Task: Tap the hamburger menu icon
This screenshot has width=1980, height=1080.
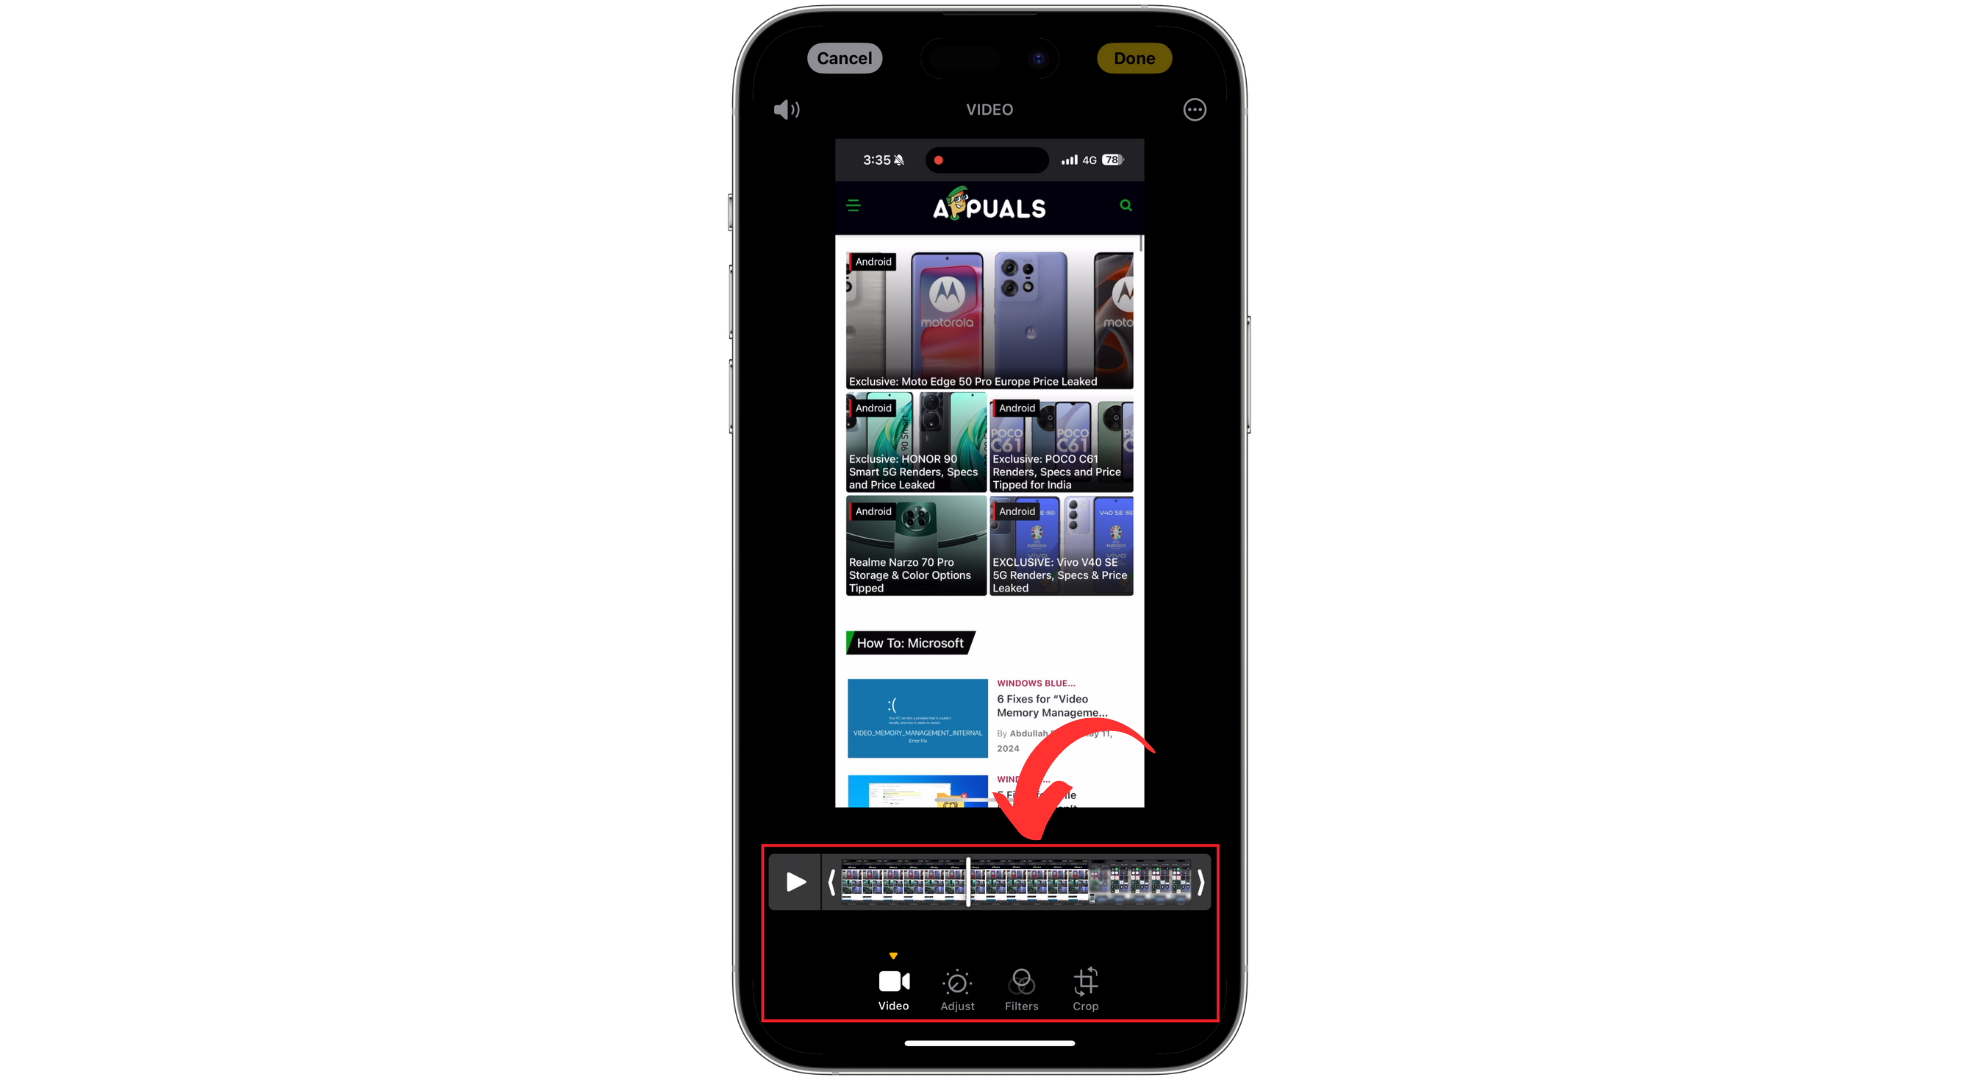Action: [x=854, y=206]
